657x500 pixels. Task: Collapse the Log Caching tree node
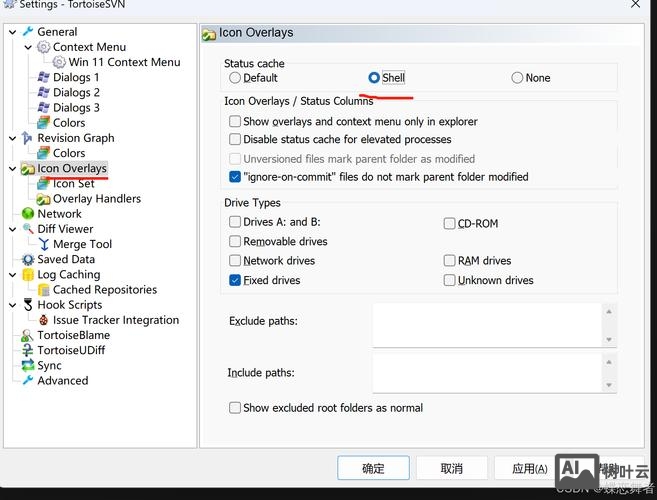pyautogui.click(x=12, y=275)
